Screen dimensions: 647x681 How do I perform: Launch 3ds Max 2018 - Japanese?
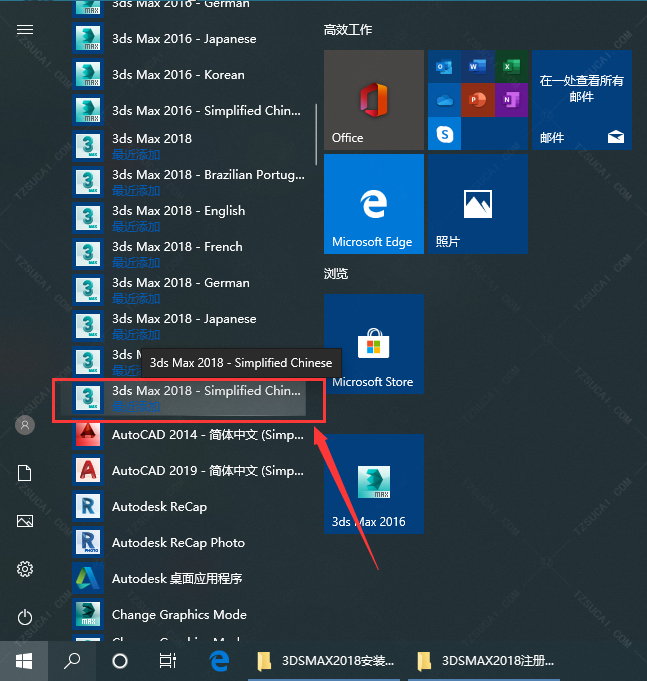coord(189,327)
